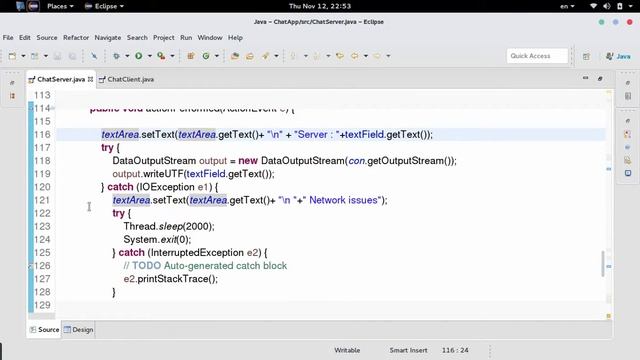Open the Search menu
The height and width of the screenshot is (360, 640).
[x=137, y=38]
